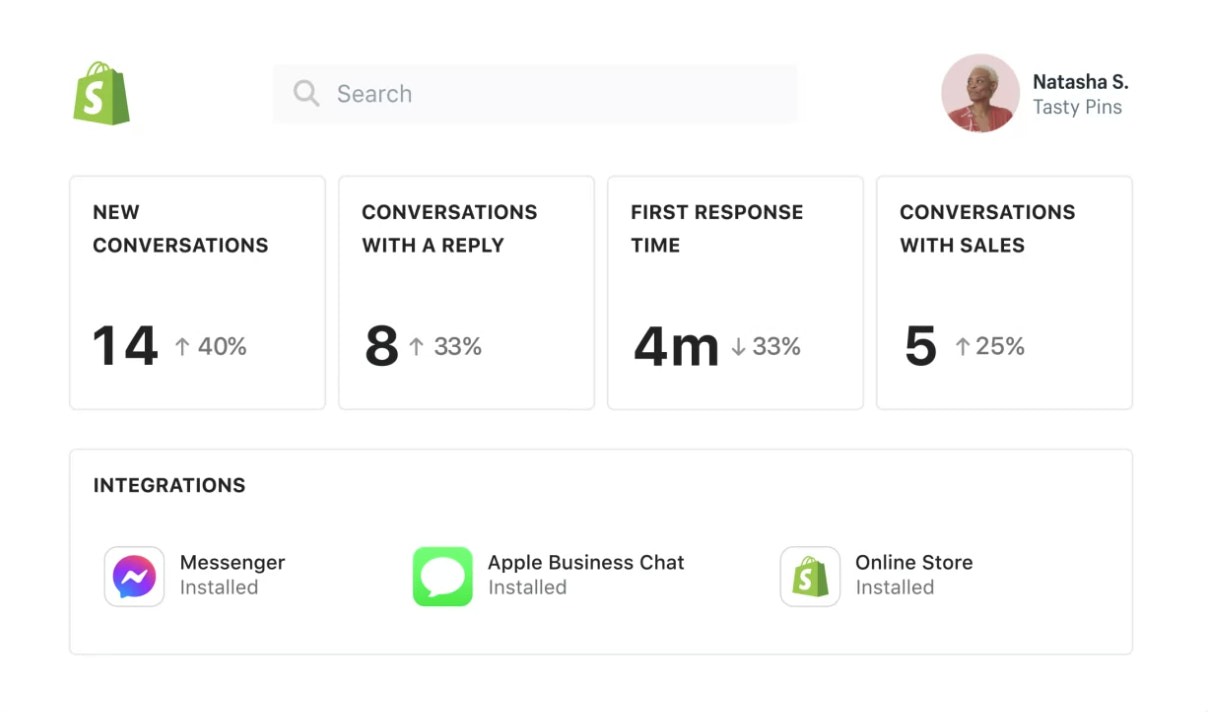1208x712 pixels.
Task: Click the Installed label under Messenger
Action: 218,587
